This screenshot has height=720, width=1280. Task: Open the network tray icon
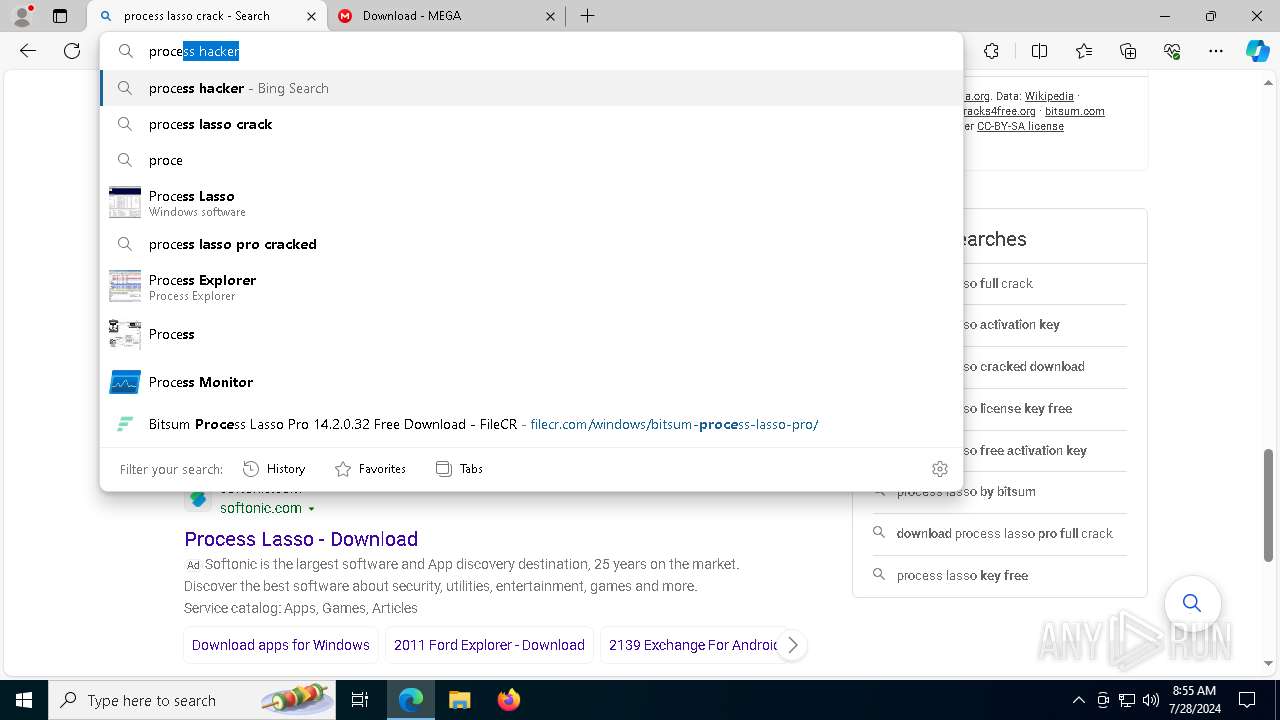pos(1127,700)
